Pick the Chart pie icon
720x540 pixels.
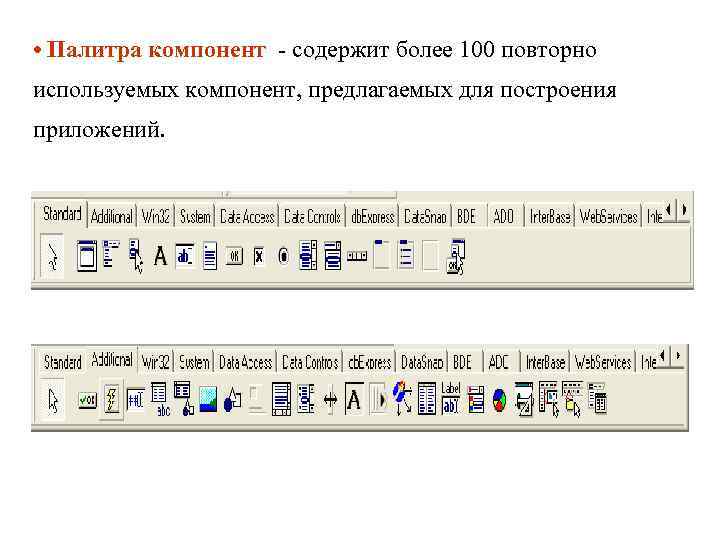pos(500,399)
